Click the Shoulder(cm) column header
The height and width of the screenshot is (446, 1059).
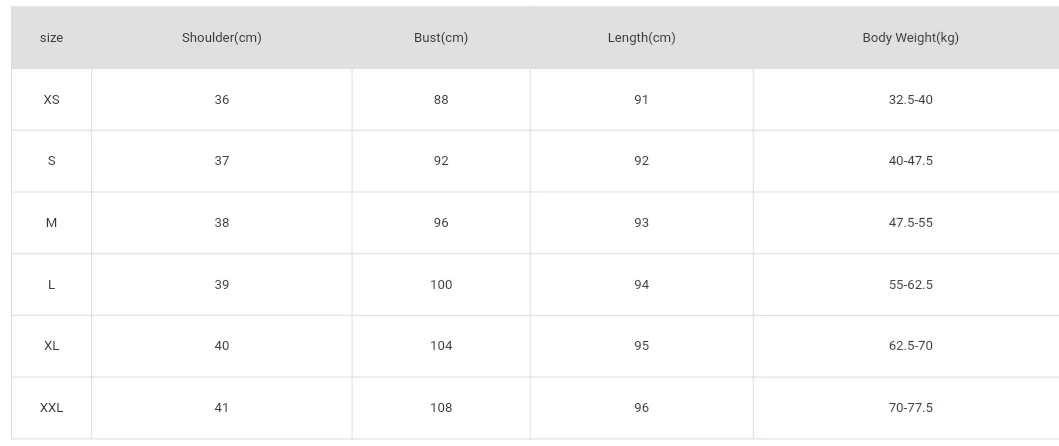coord(221,38)
